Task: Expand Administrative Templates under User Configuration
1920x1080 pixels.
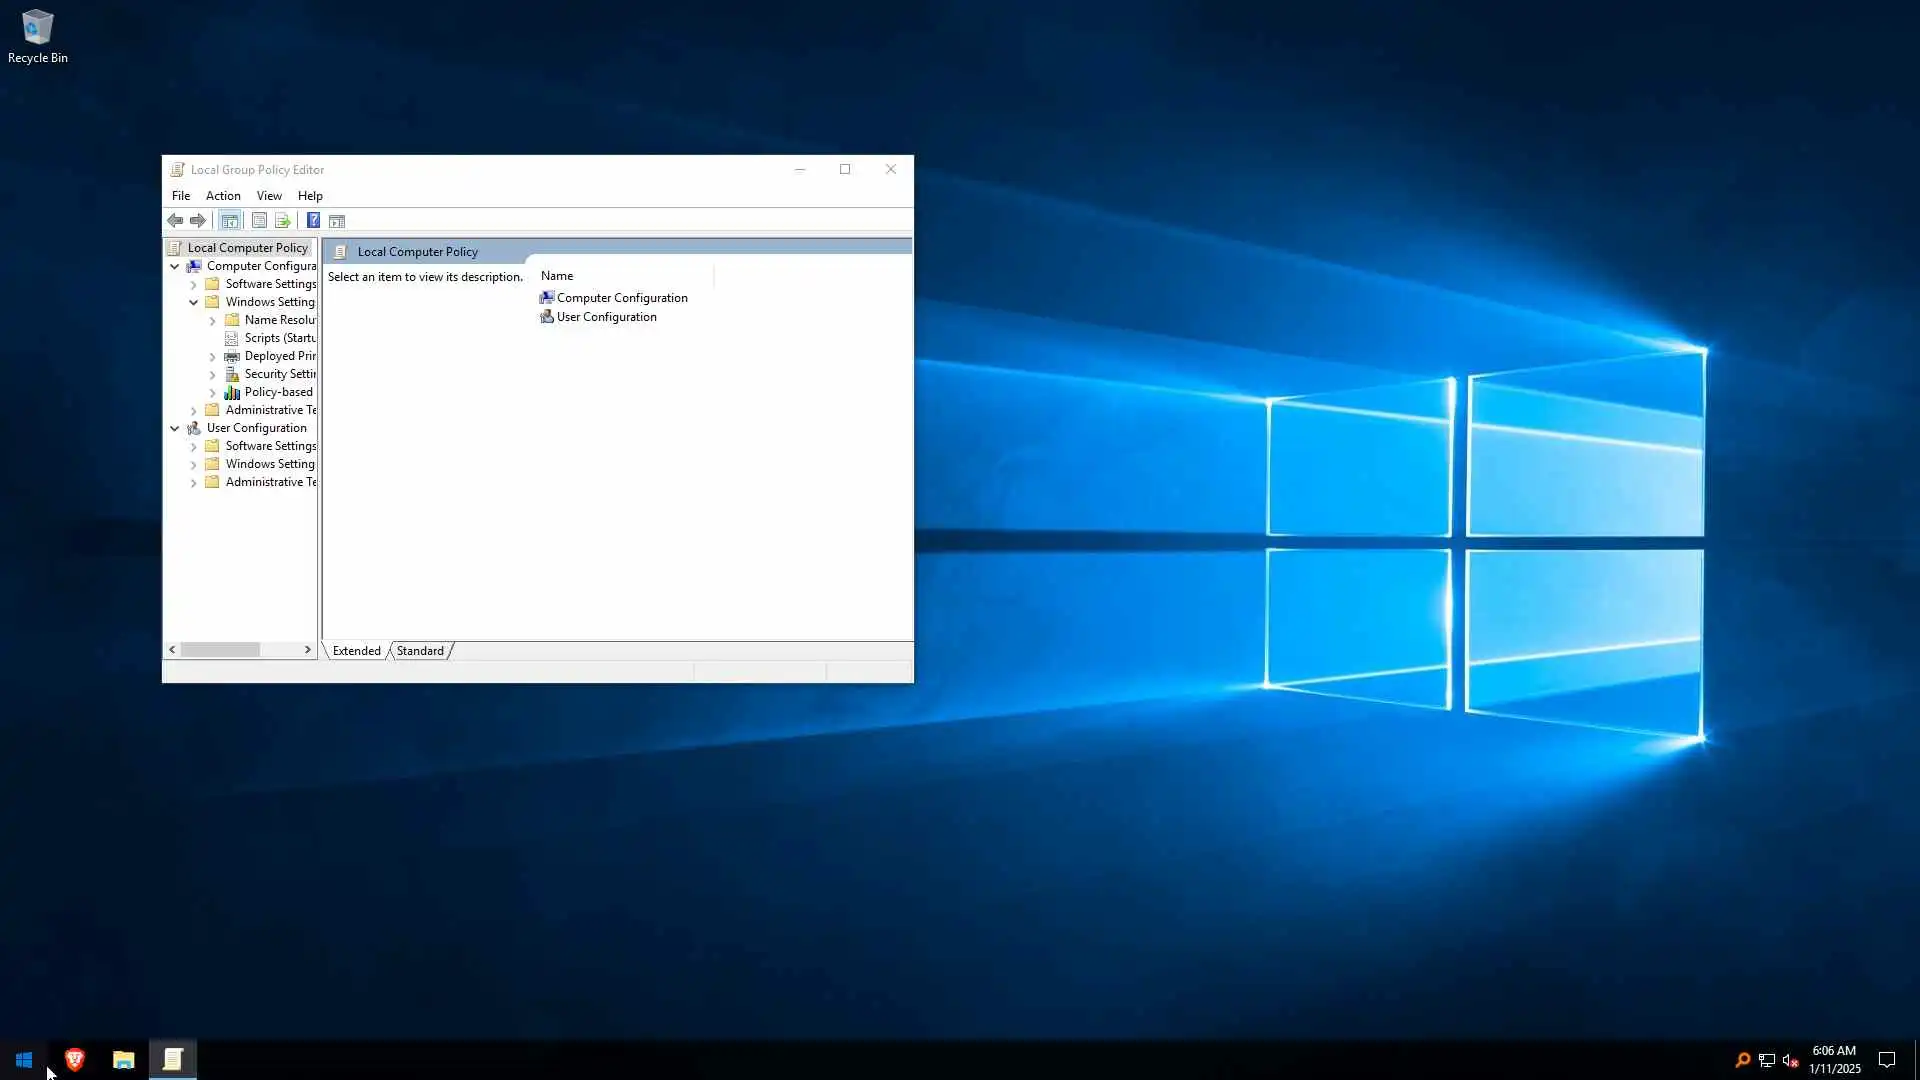Action: tap(193, 483)
